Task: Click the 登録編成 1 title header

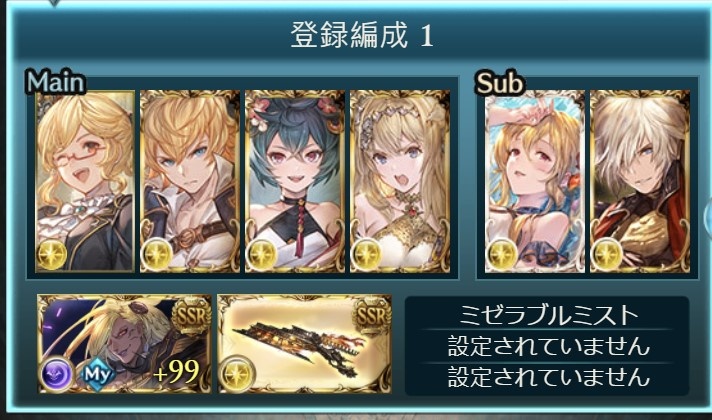Action: [361, 35]
